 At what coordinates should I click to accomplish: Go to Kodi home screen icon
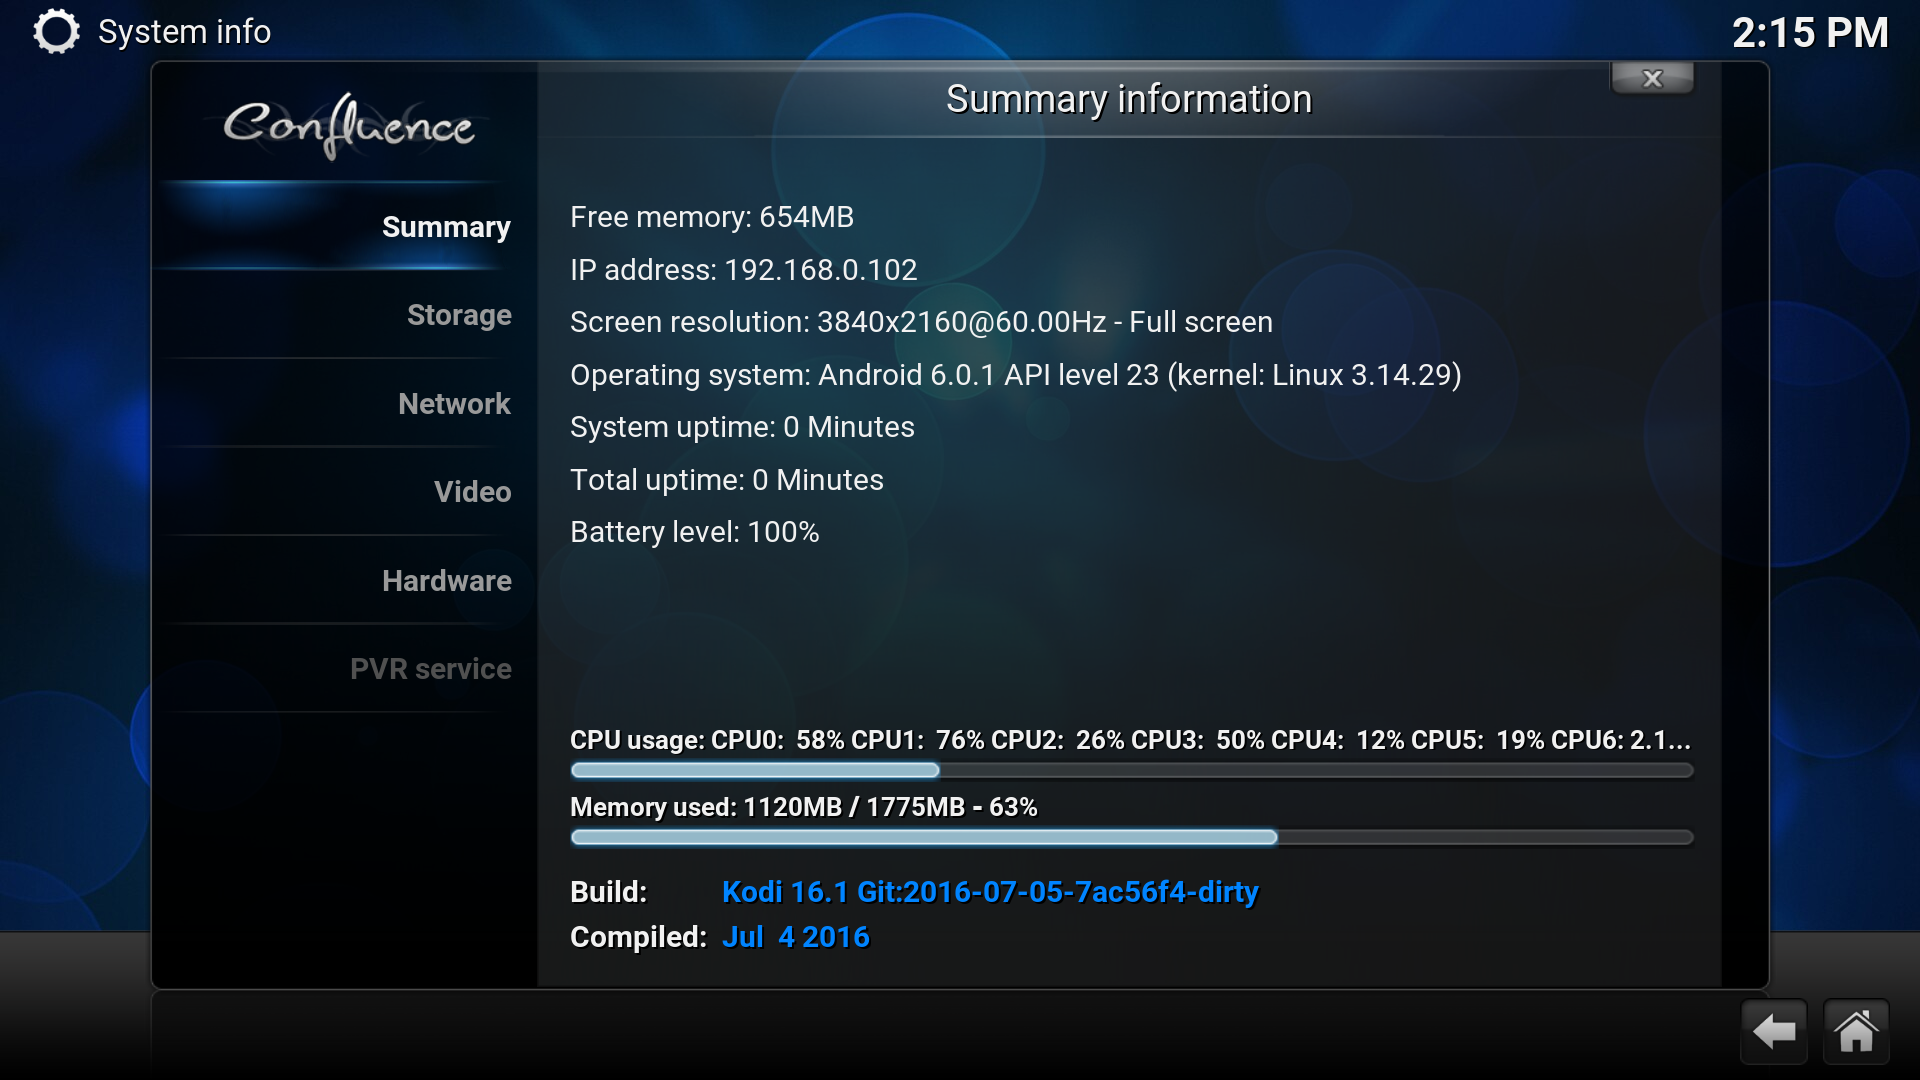click(x=1856, y=1031)
